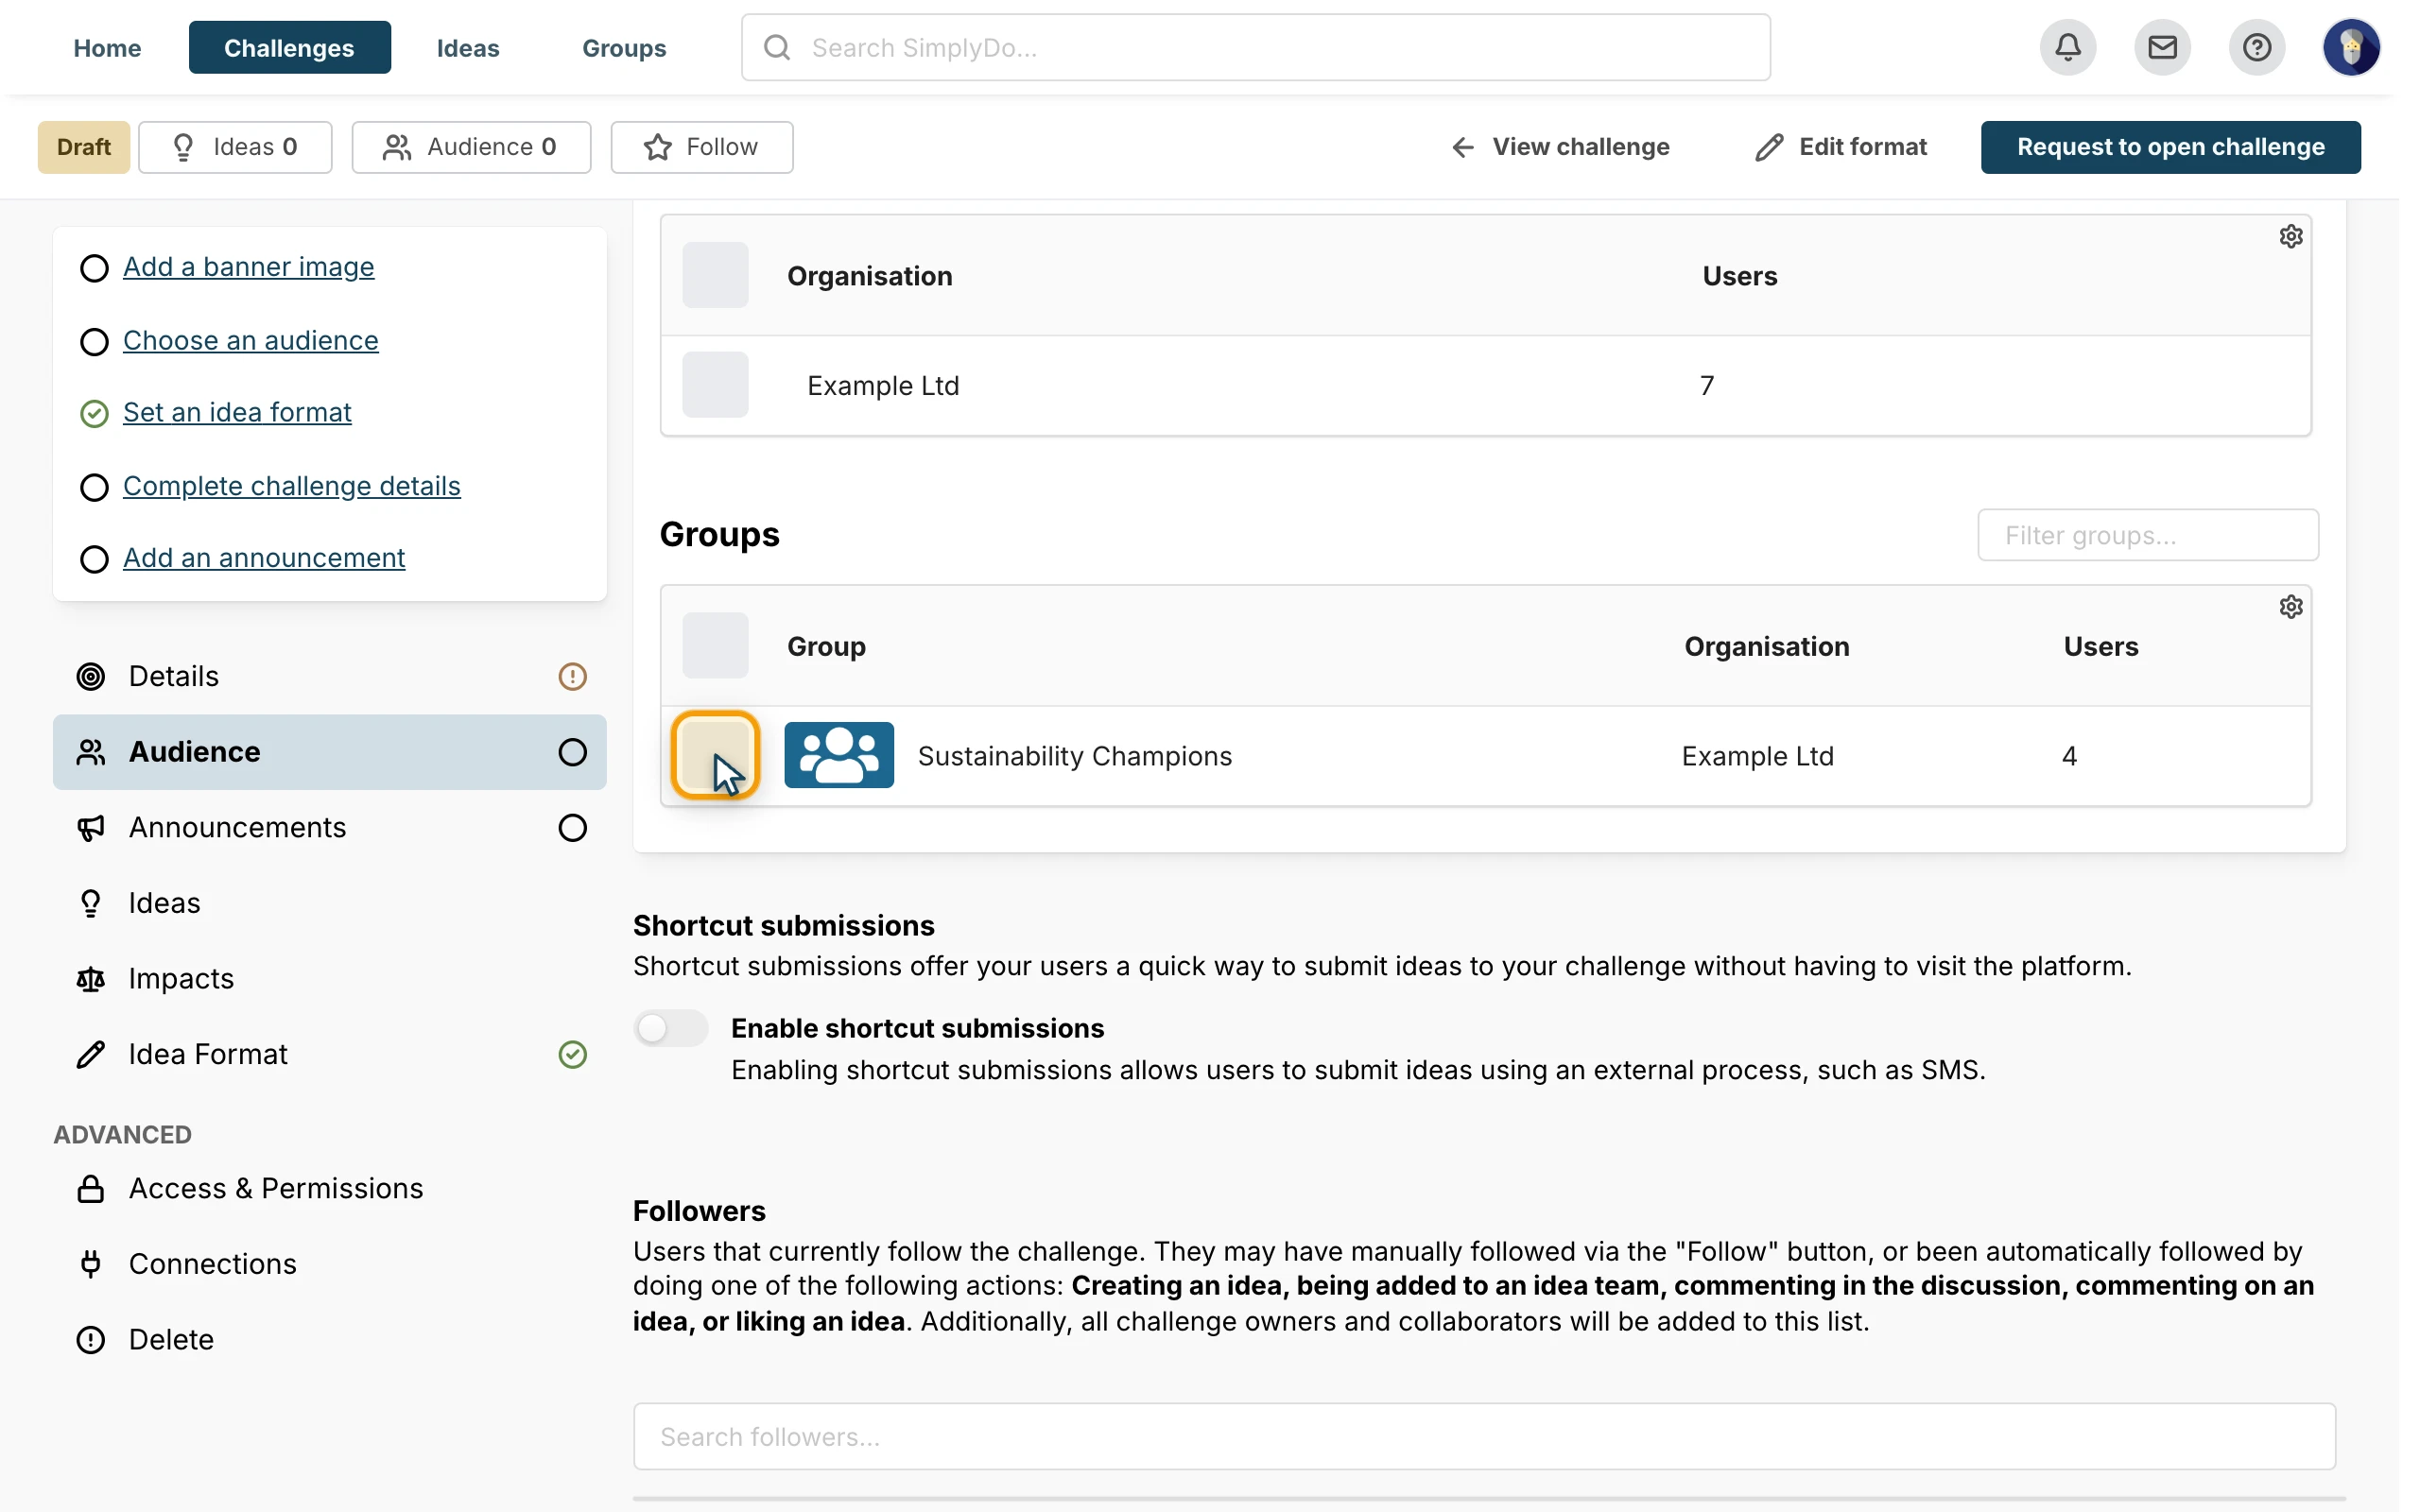Open the Challenges tab
2420x1512 pixels.
click(289, 47)
